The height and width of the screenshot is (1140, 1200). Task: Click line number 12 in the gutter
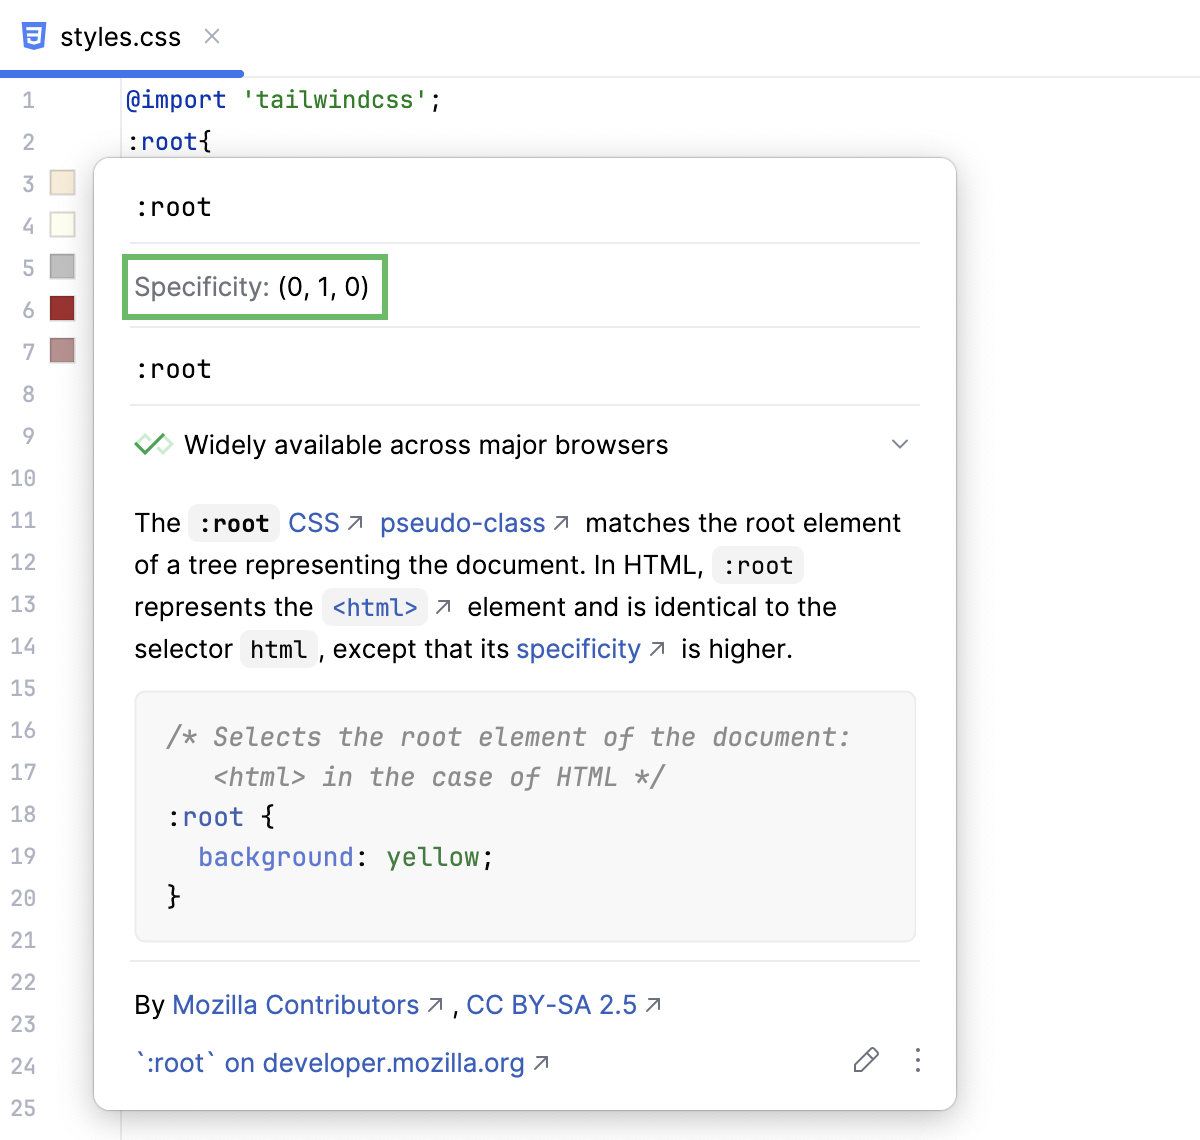tap(23, 562)
